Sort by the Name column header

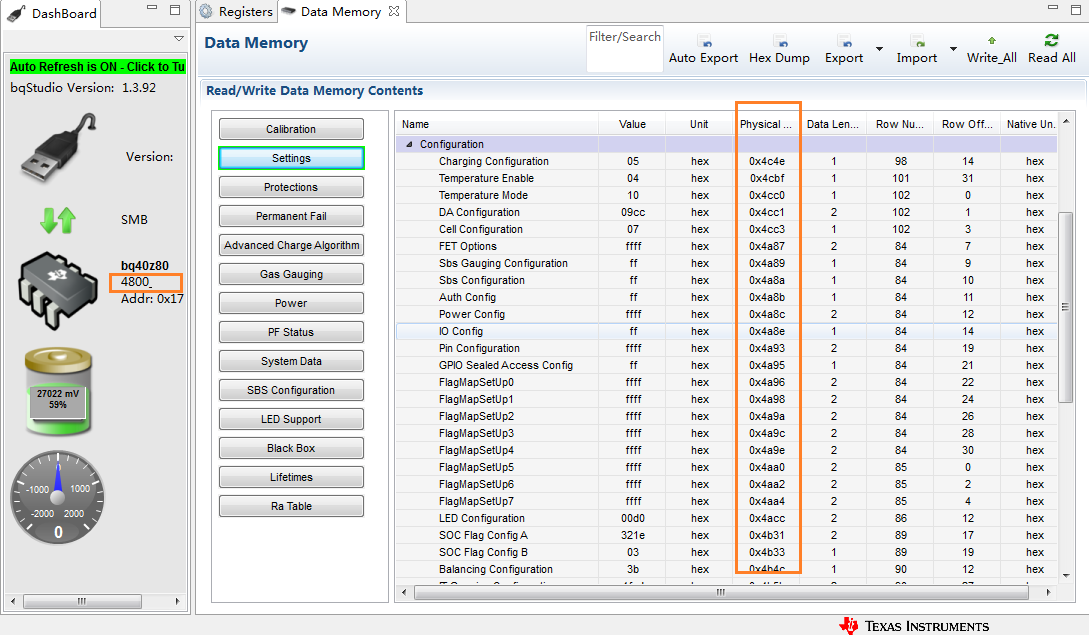497,124
